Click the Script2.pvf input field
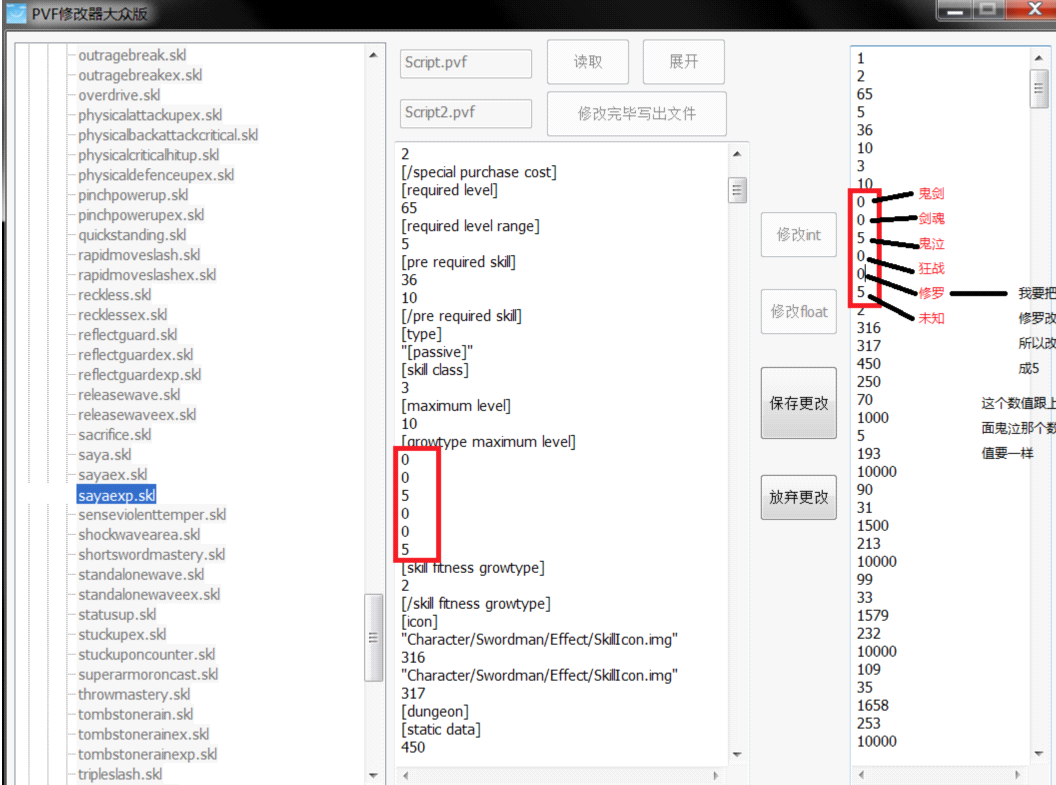The height and width of the screenshot is (785, 1056). pyautogui.click(x=465, y=113)
